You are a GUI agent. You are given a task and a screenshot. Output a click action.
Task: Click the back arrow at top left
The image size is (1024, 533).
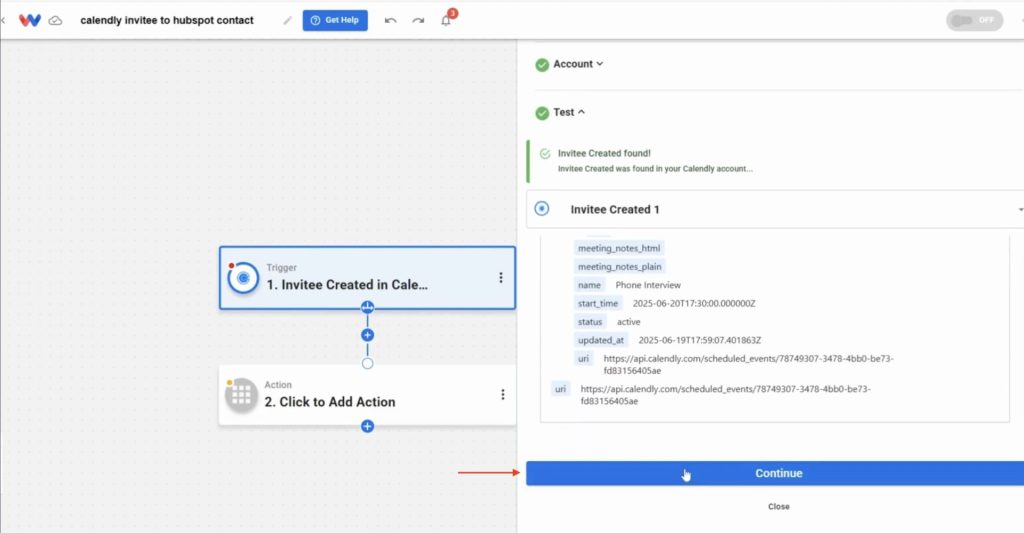(3, 20)
